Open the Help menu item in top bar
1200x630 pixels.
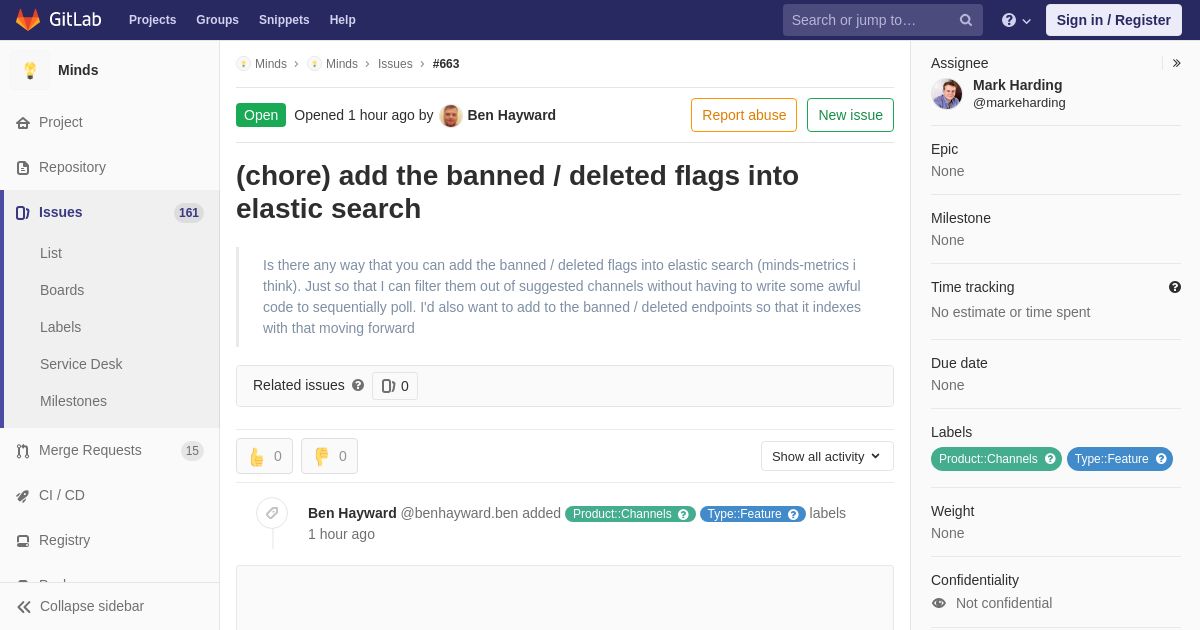(343, 20)
